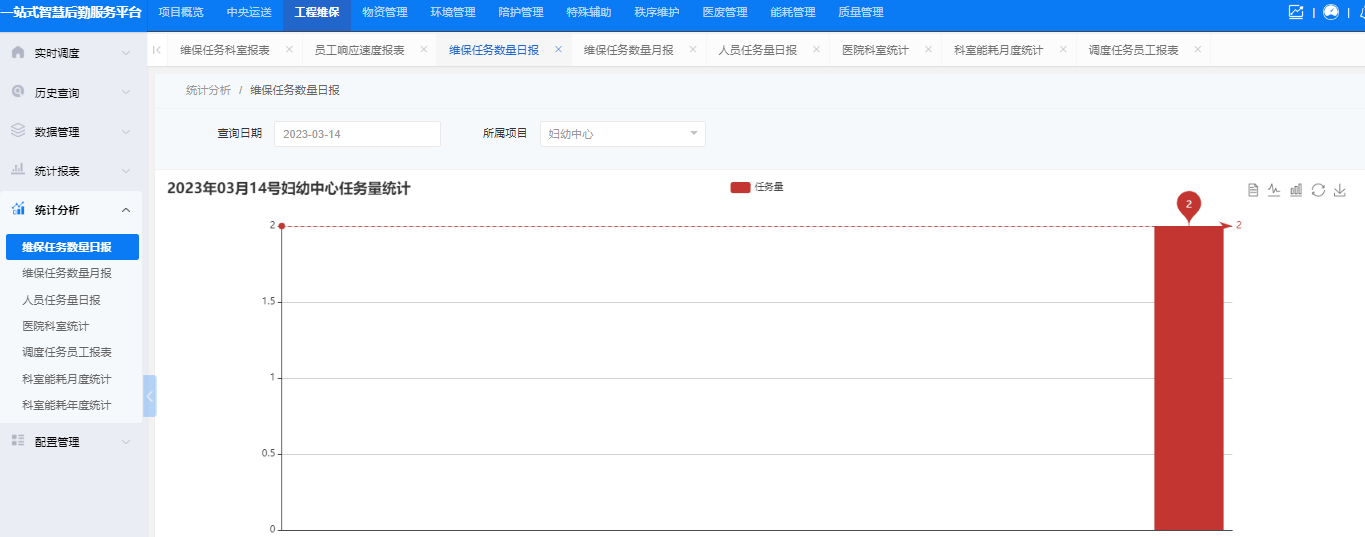Image resolution: width=1365 pixels, height=537 pixels.
Task: Open 能耗管理 in the top menu
Action: tap(793, 12)
